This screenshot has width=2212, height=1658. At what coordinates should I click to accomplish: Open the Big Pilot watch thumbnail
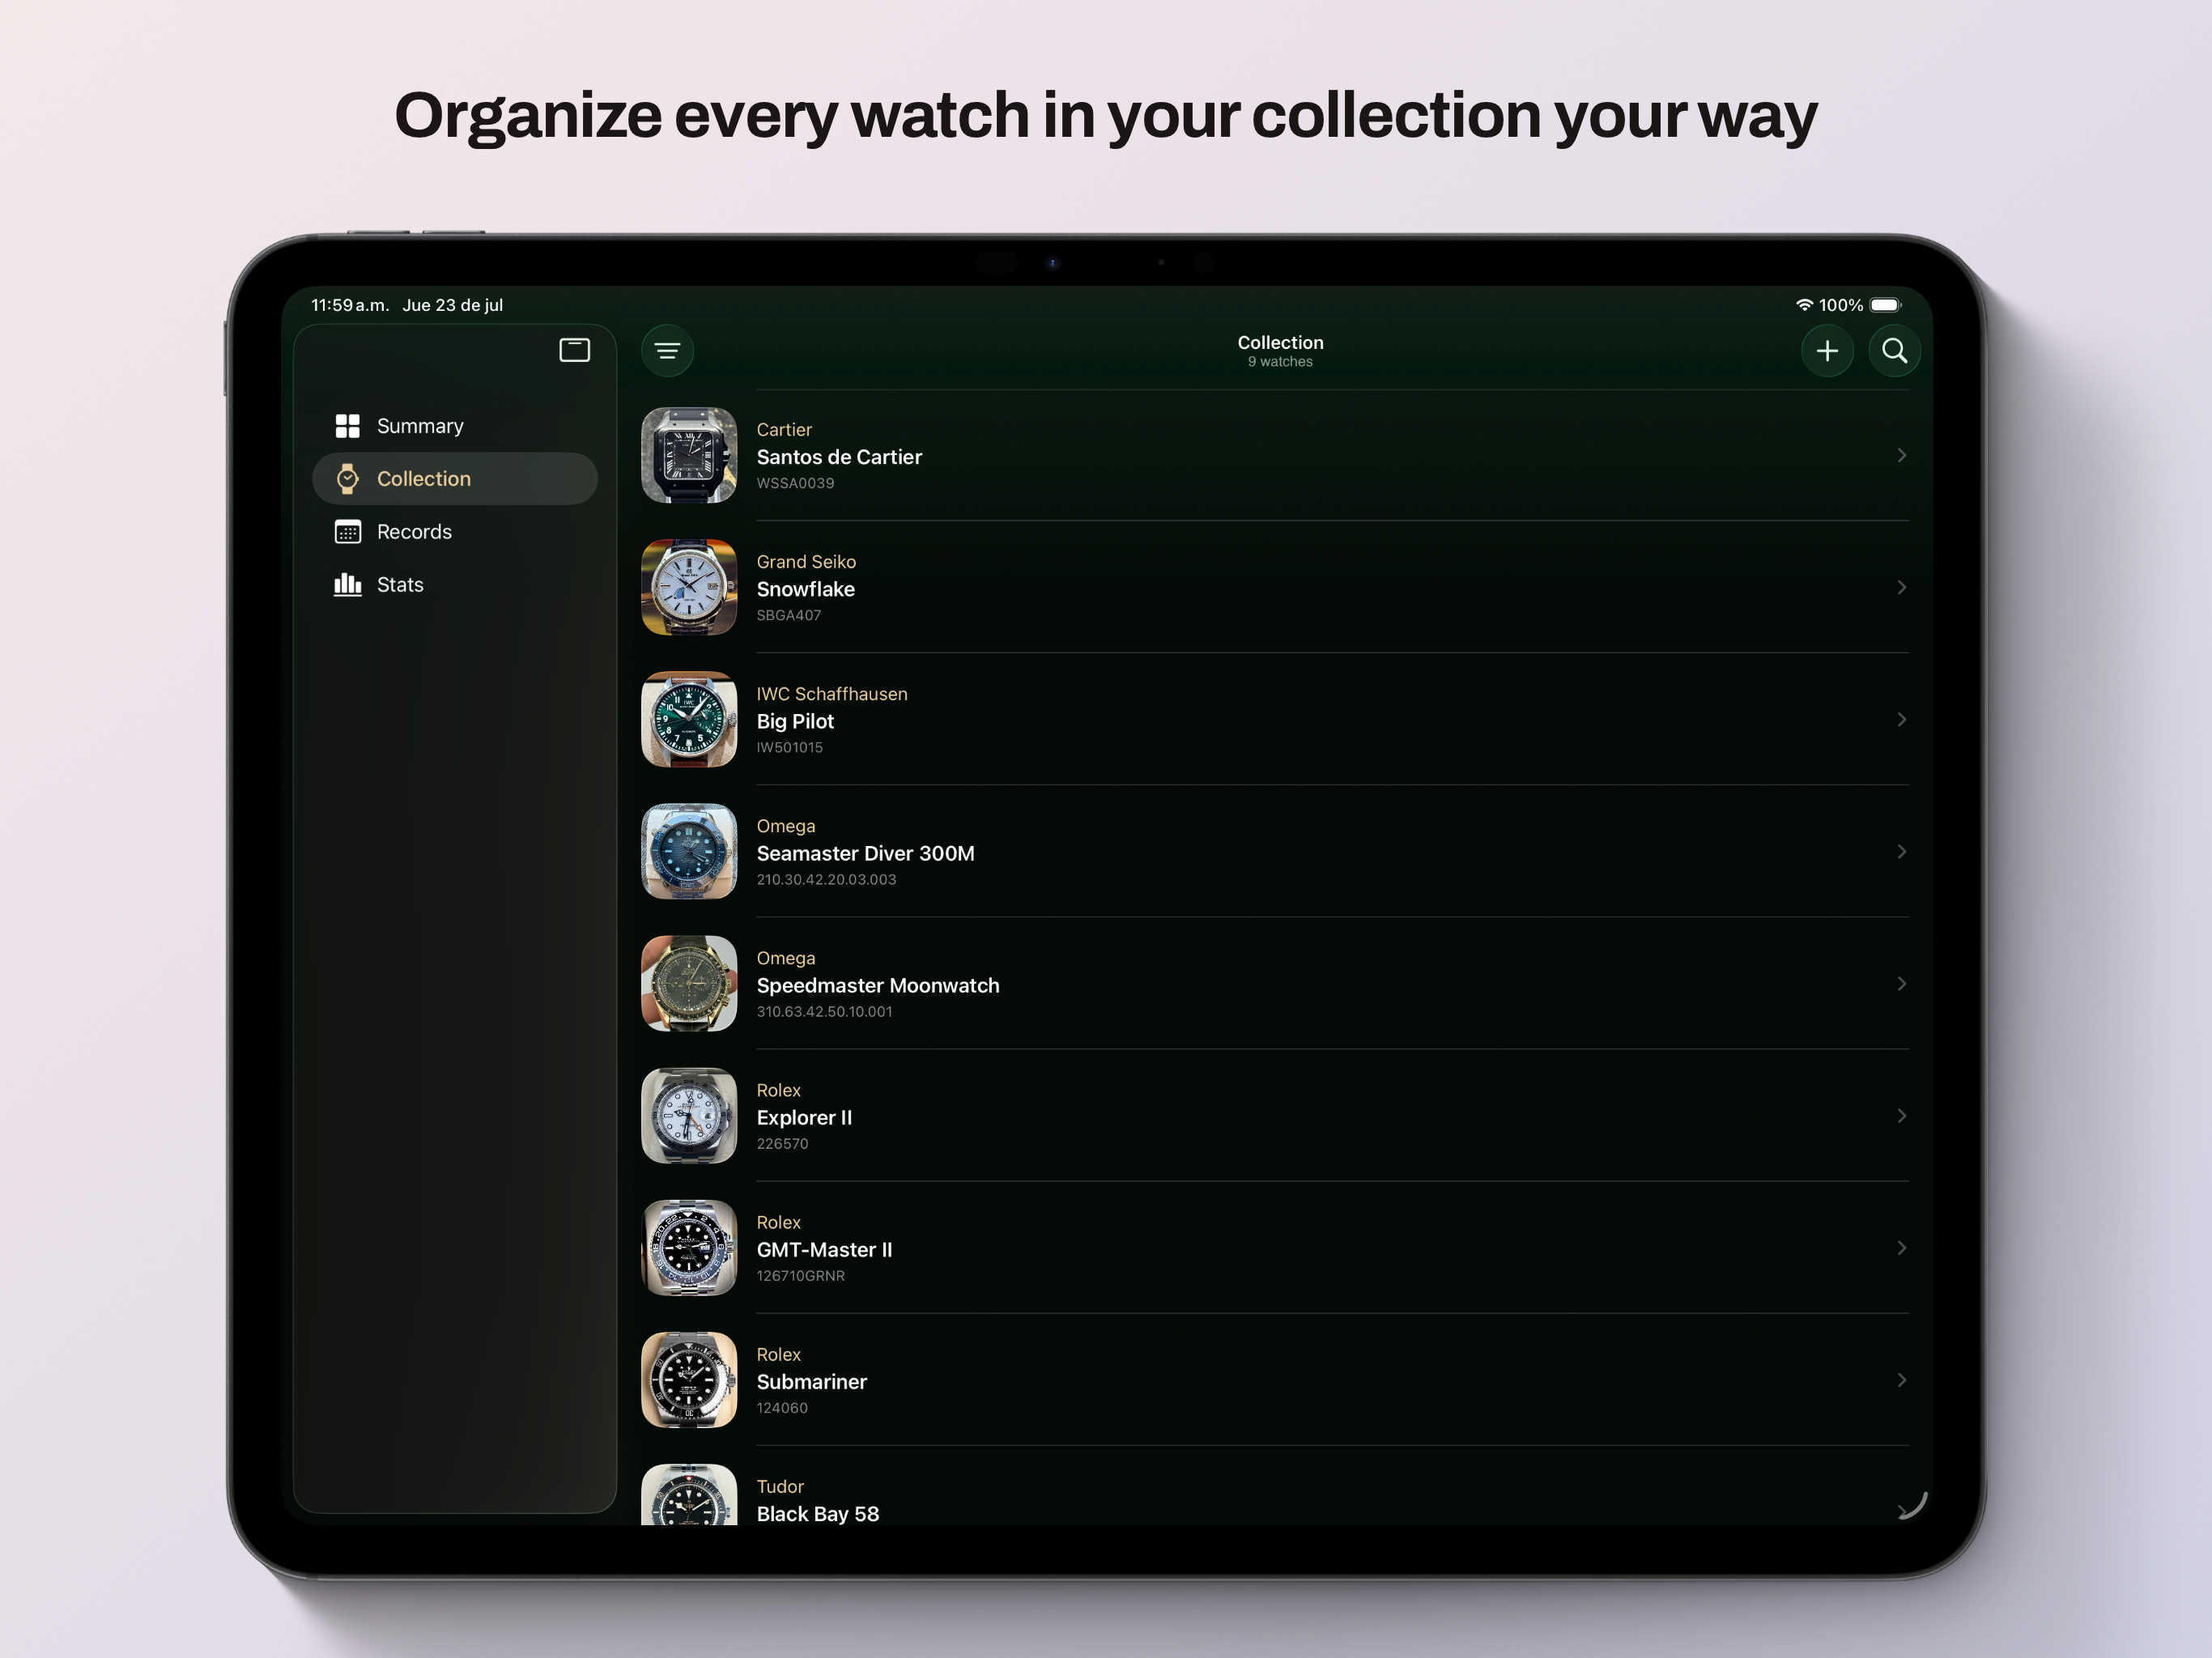(689, 719)
